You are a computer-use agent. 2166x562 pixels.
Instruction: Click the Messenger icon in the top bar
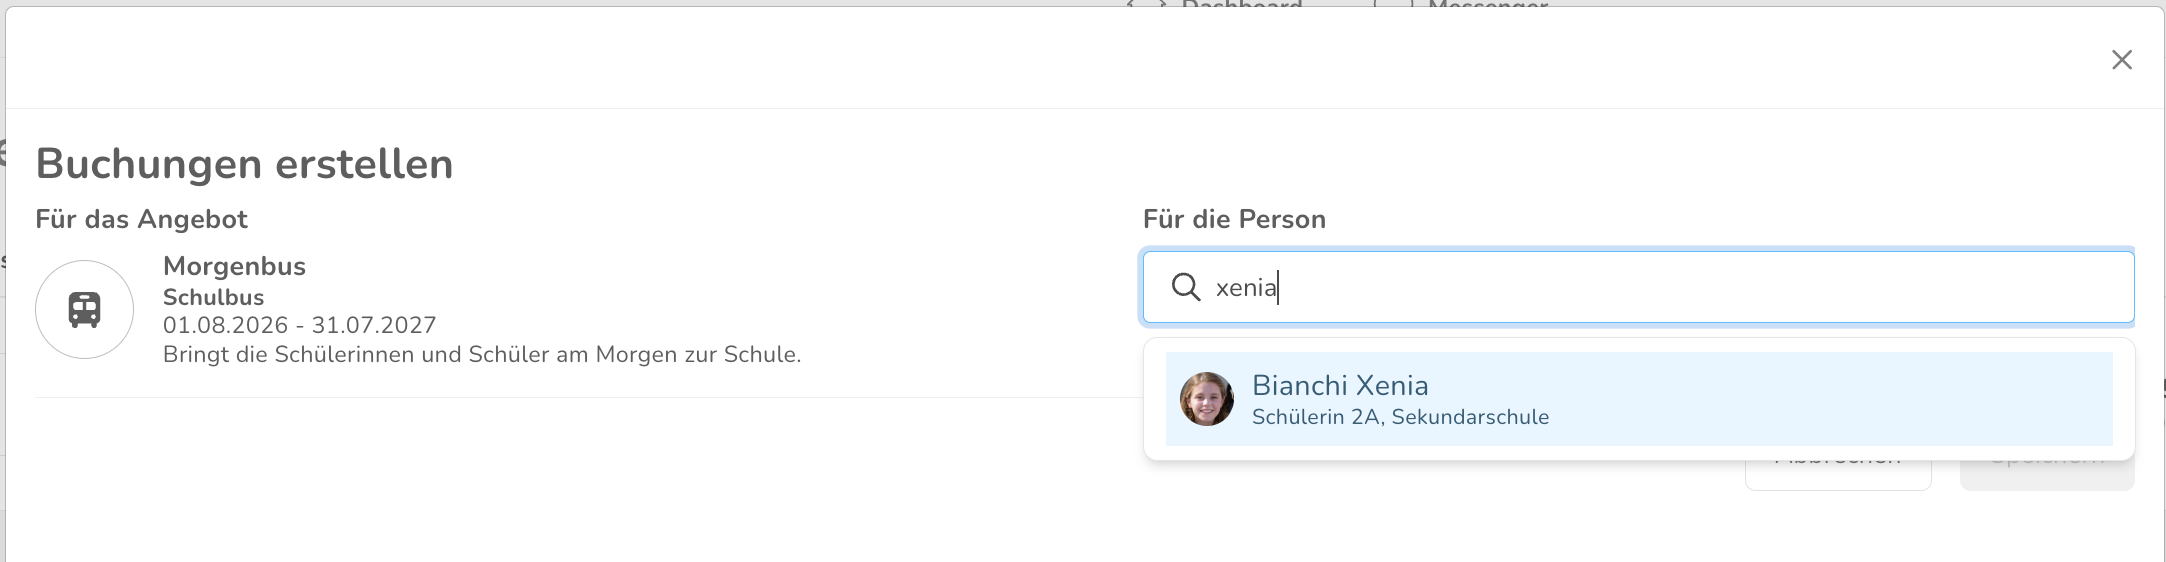click(1394, 4)
